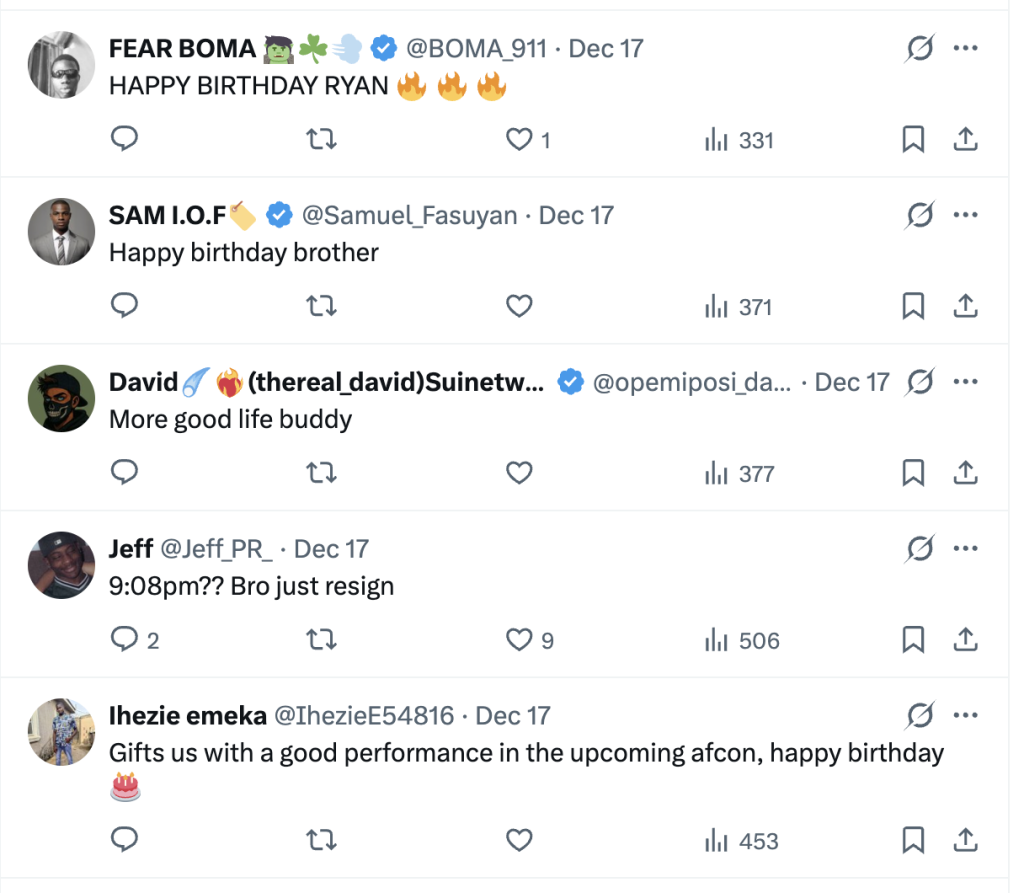Click the Grok actions icon on Jeff's tweet
The width and height of the screenshot is (1024, 893).
coord(919,548)
